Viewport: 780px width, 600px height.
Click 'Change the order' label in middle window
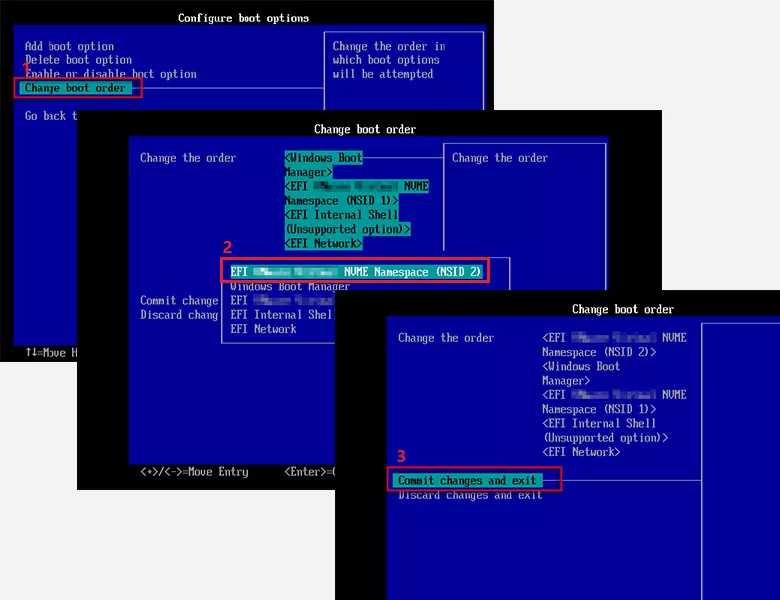(x=188, y=158)
